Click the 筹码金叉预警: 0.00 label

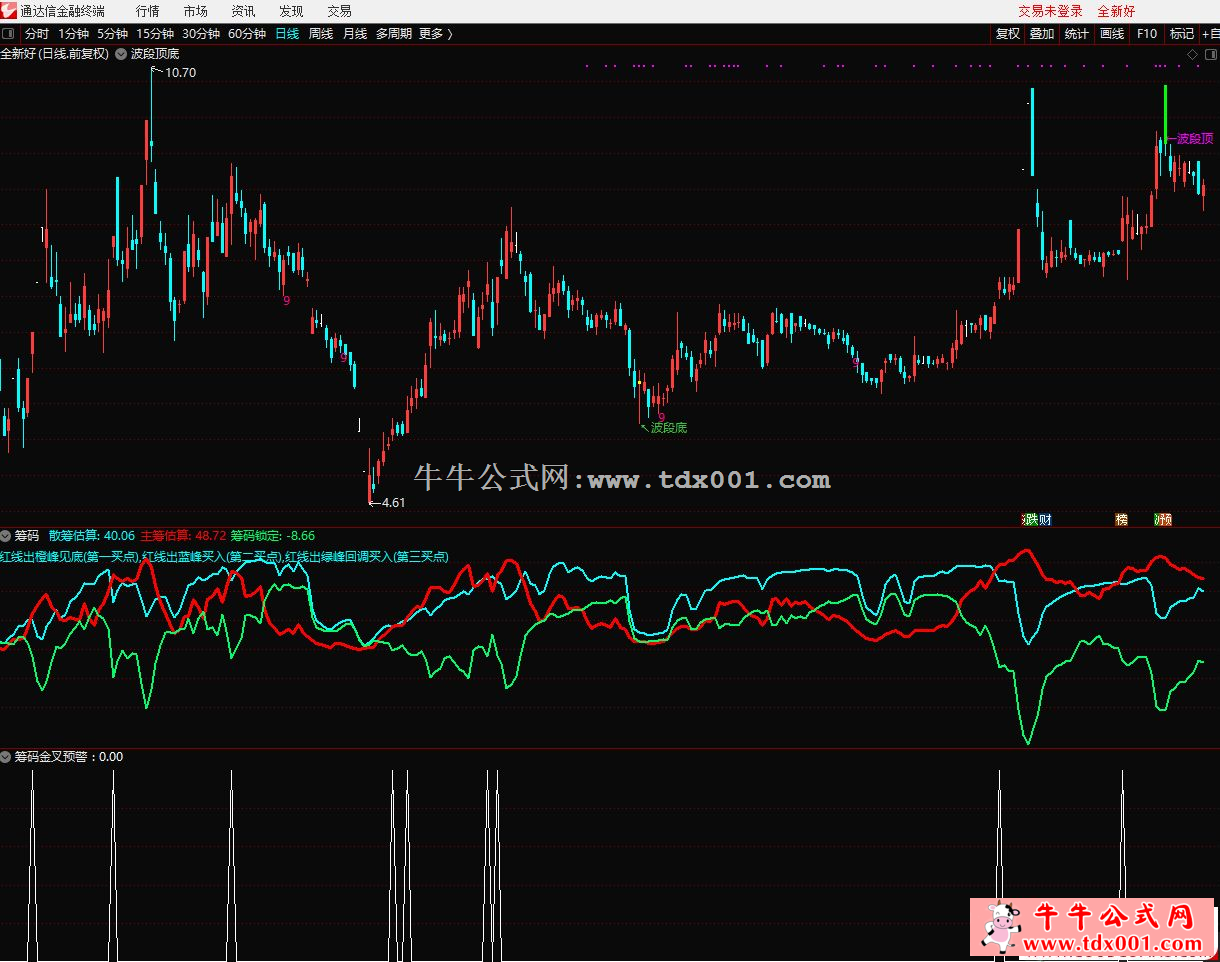pyautogui.click(x=69, y=757)
